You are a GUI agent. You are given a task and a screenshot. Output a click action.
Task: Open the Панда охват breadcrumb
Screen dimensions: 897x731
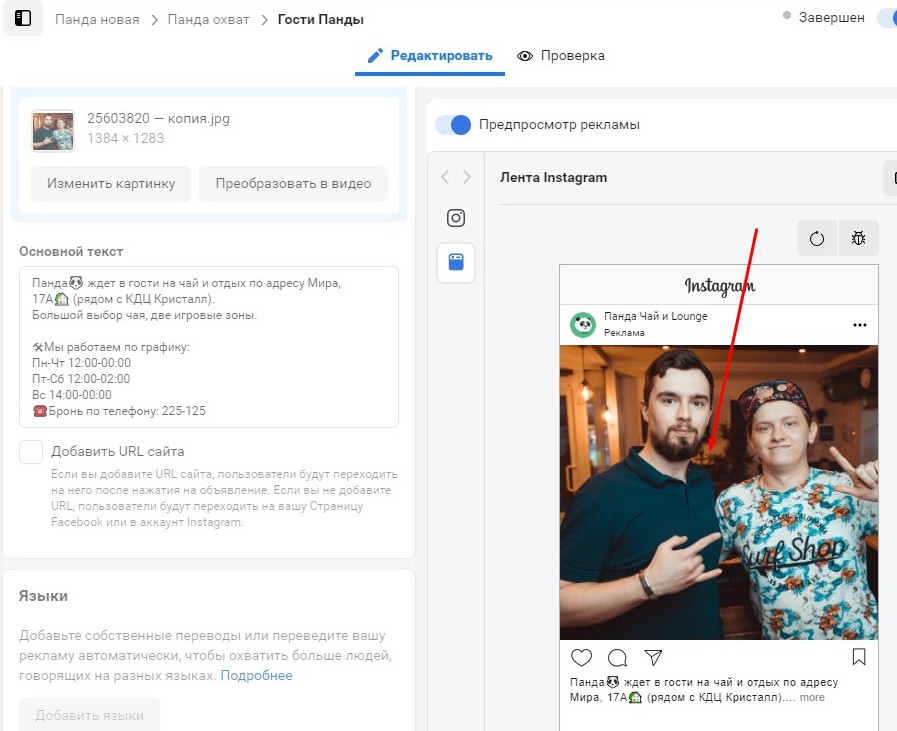[x=209, y=19]
